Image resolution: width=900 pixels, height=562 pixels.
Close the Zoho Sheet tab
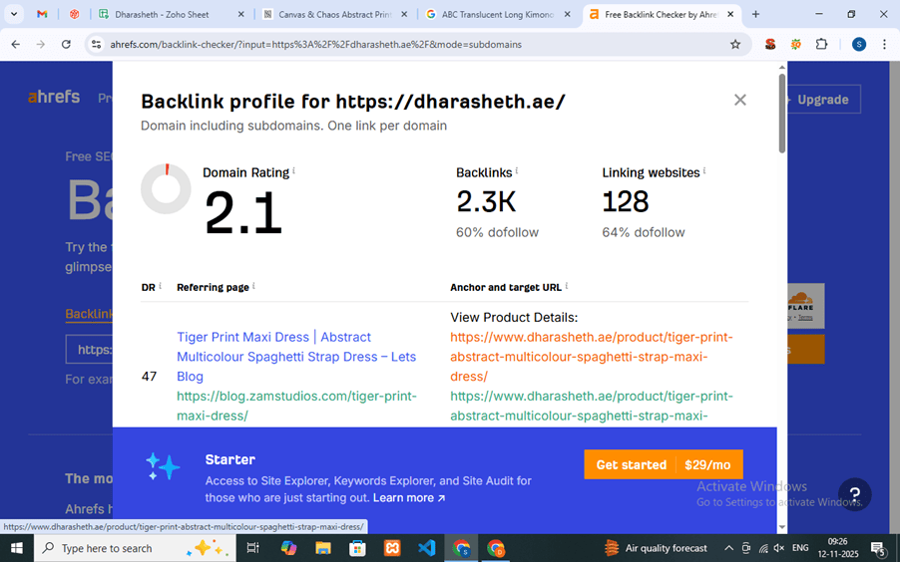tap(241, 14)
